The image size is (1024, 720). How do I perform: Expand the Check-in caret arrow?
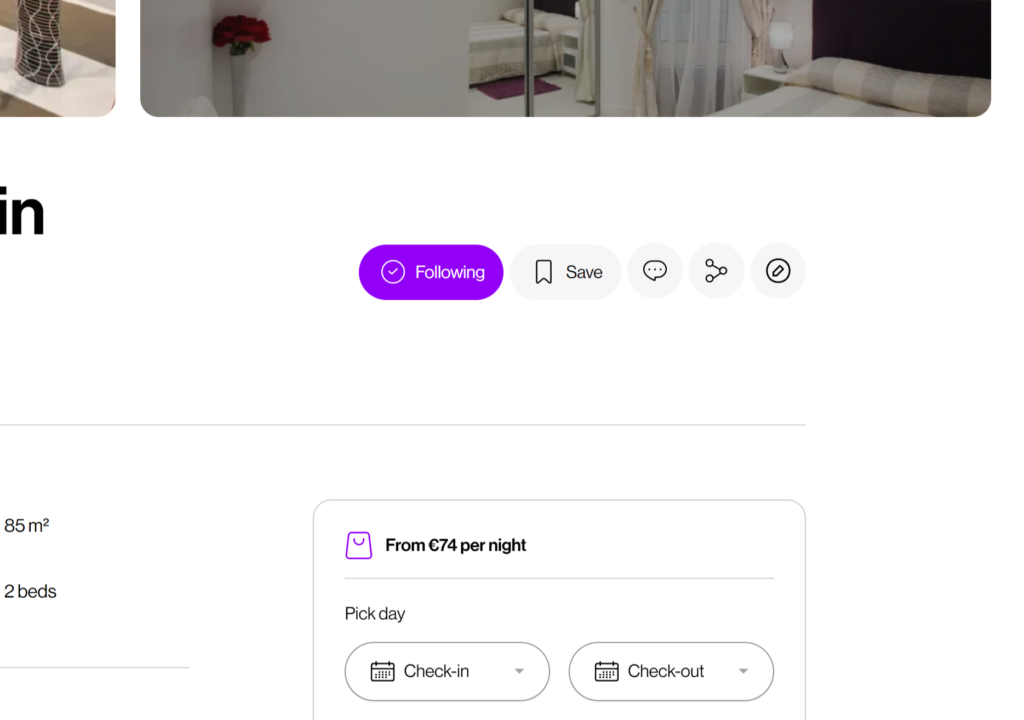coord(519,671)
